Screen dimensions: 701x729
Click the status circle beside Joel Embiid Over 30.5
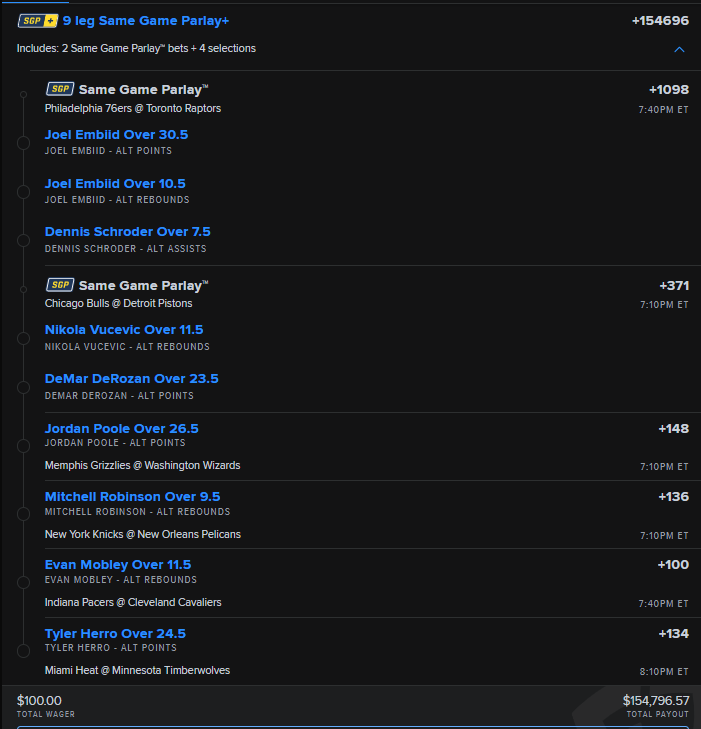pos(23,143)
